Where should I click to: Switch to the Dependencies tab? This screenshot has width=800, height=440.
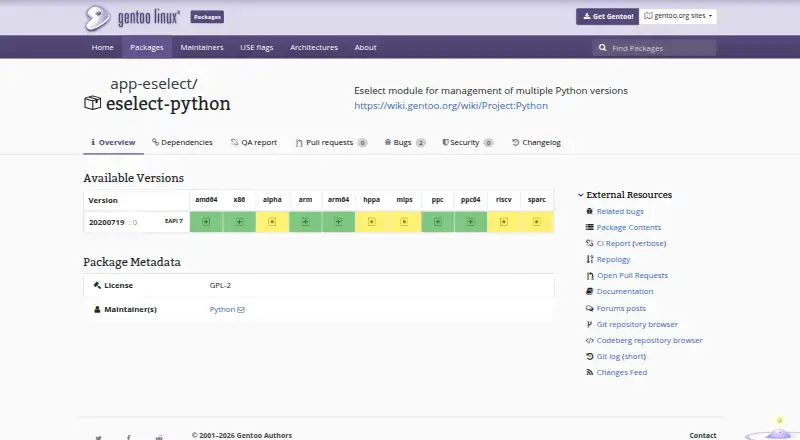tap(182, 142)
